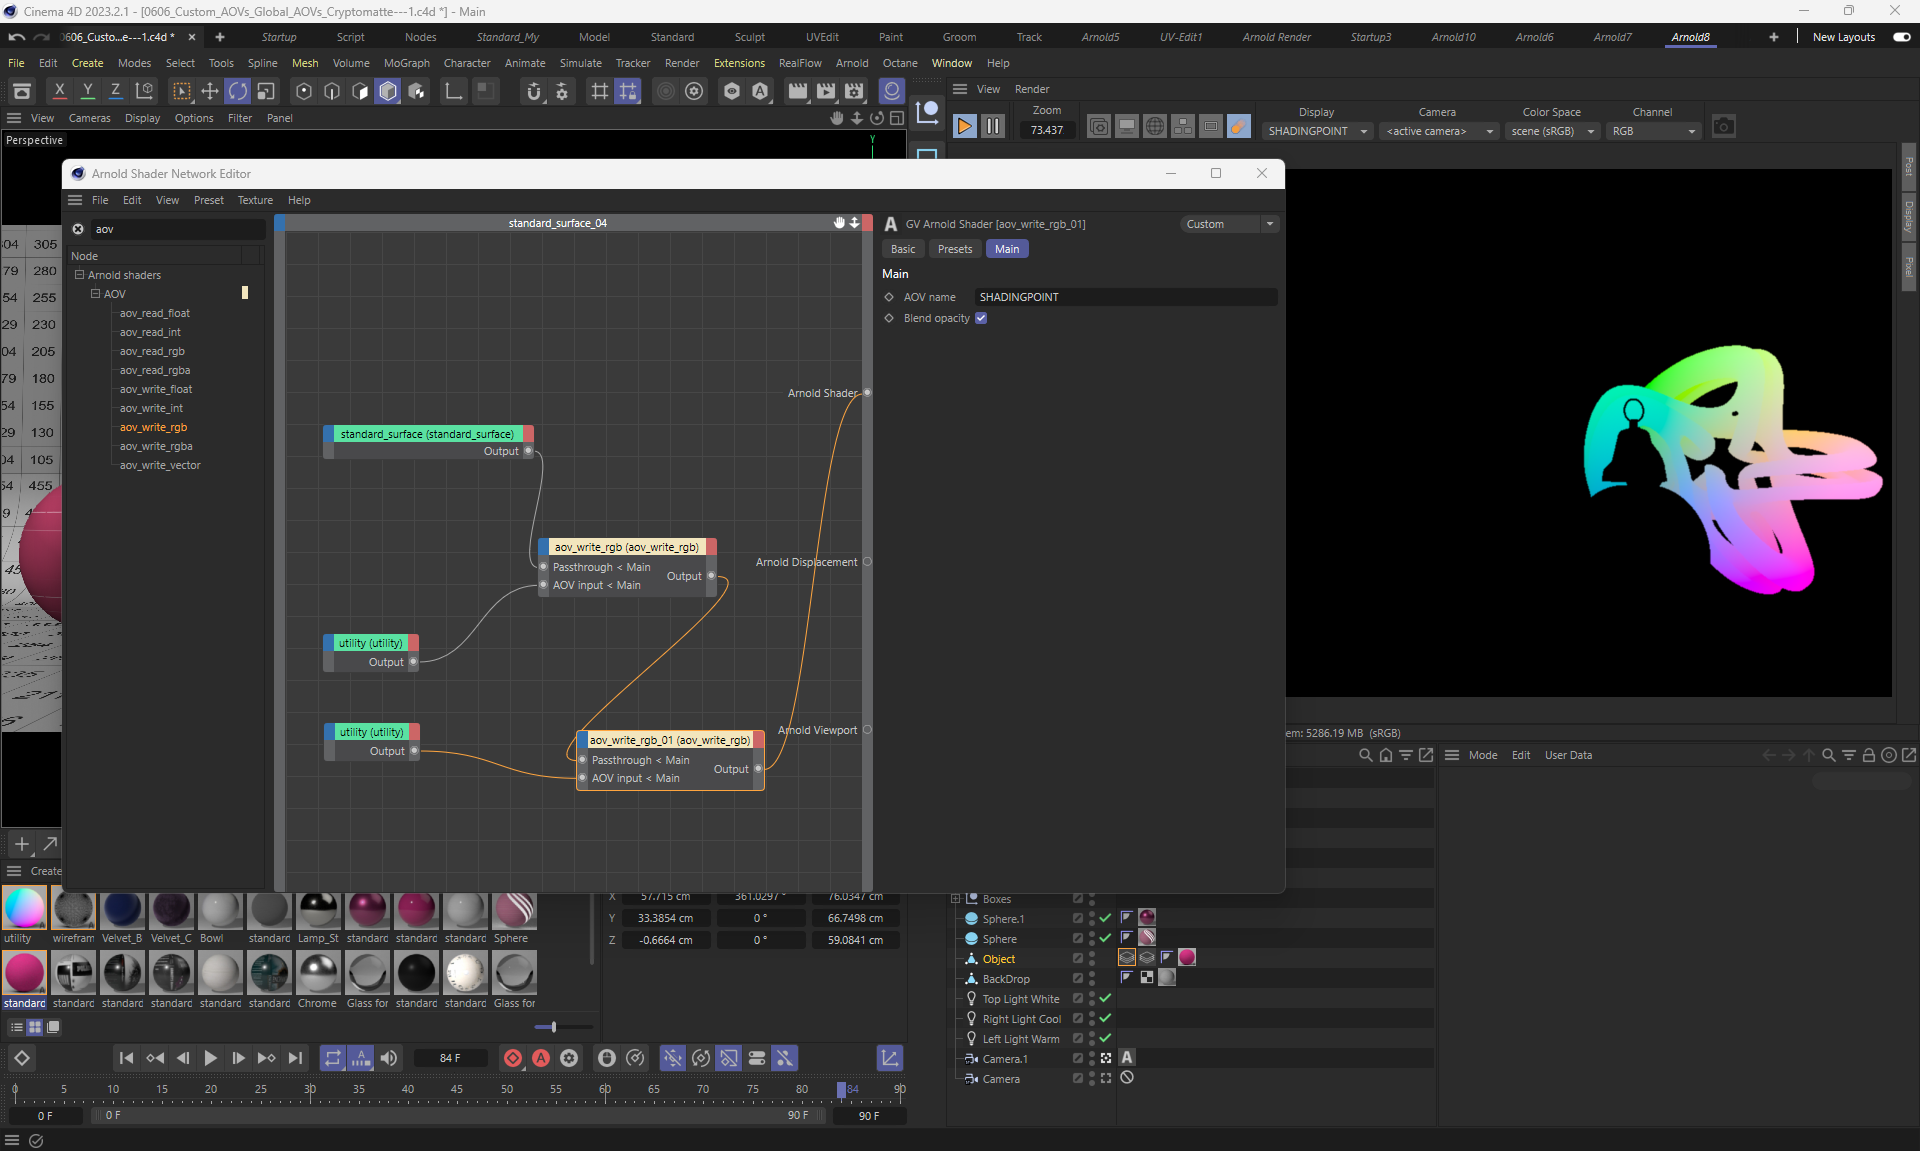Toggle the New Layouts switch
This screenshot has width=1920, height=1151.
(x=1901, y=37)
